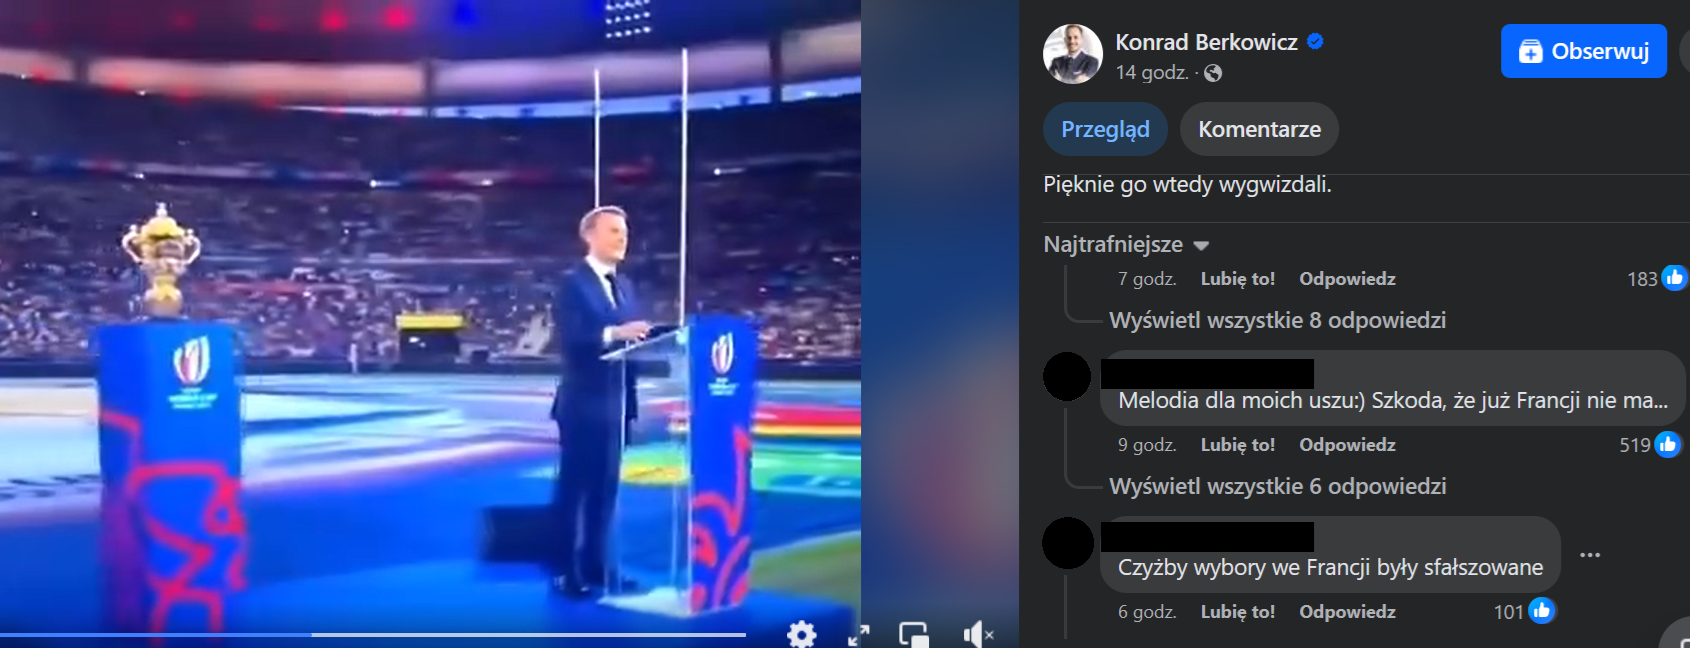This screenshot has width=1690, height=648.
Task: Click the blue verified badge icon
Action: [x=1315, y=42]
